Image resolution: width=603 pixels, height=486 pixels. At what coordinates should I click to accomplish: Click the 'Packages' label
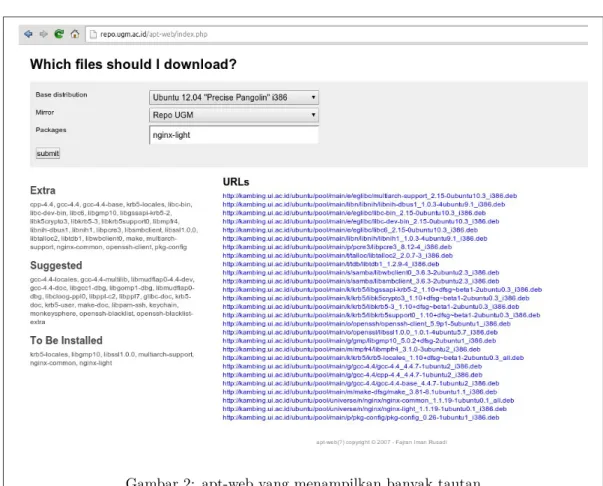click(51, 130)
